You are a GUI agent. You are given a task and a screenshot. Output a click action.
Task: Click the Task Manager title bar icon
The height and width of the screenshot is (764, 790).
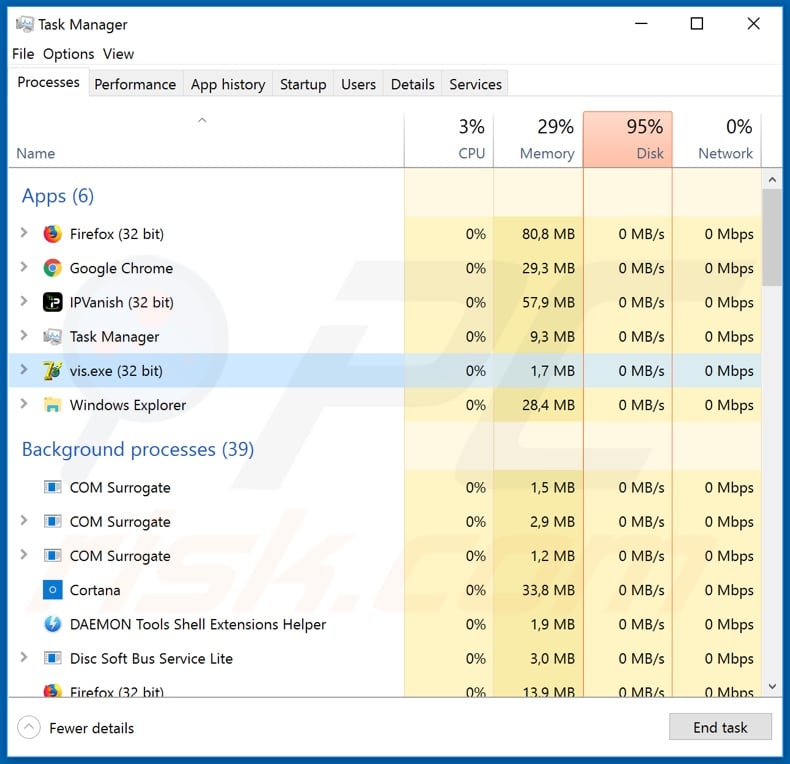pyautogui.click(x=24, y=24)
